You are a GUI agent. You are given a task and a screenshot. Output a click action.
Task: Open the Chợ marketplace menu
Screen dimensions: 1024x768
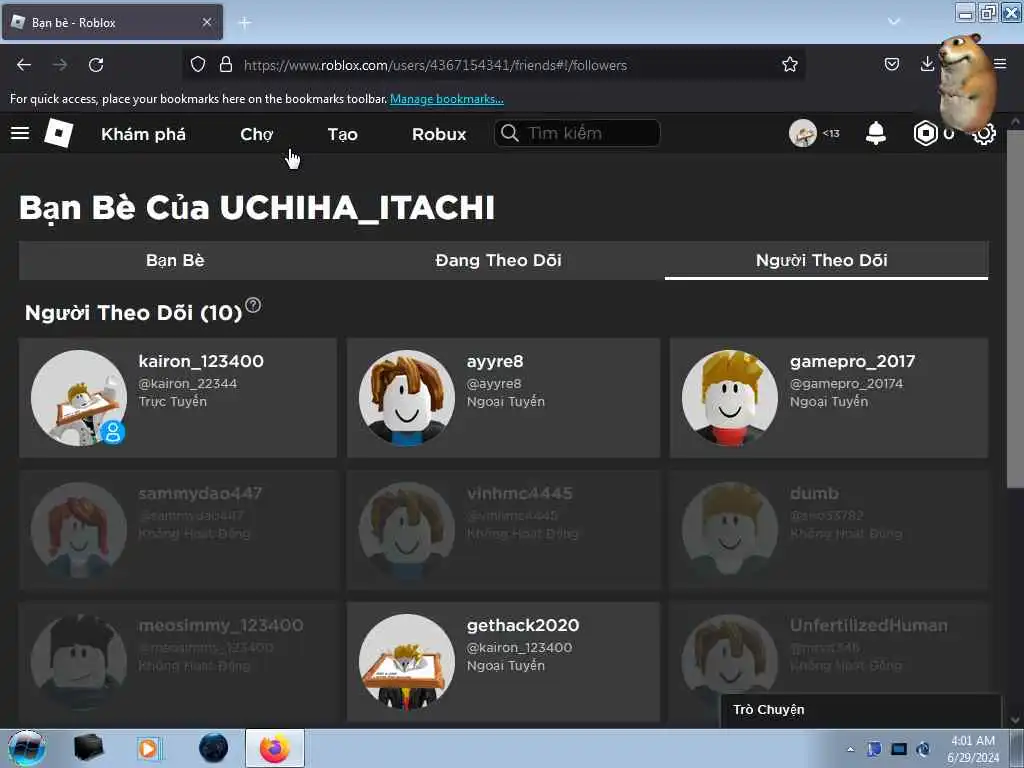point(257,134)
